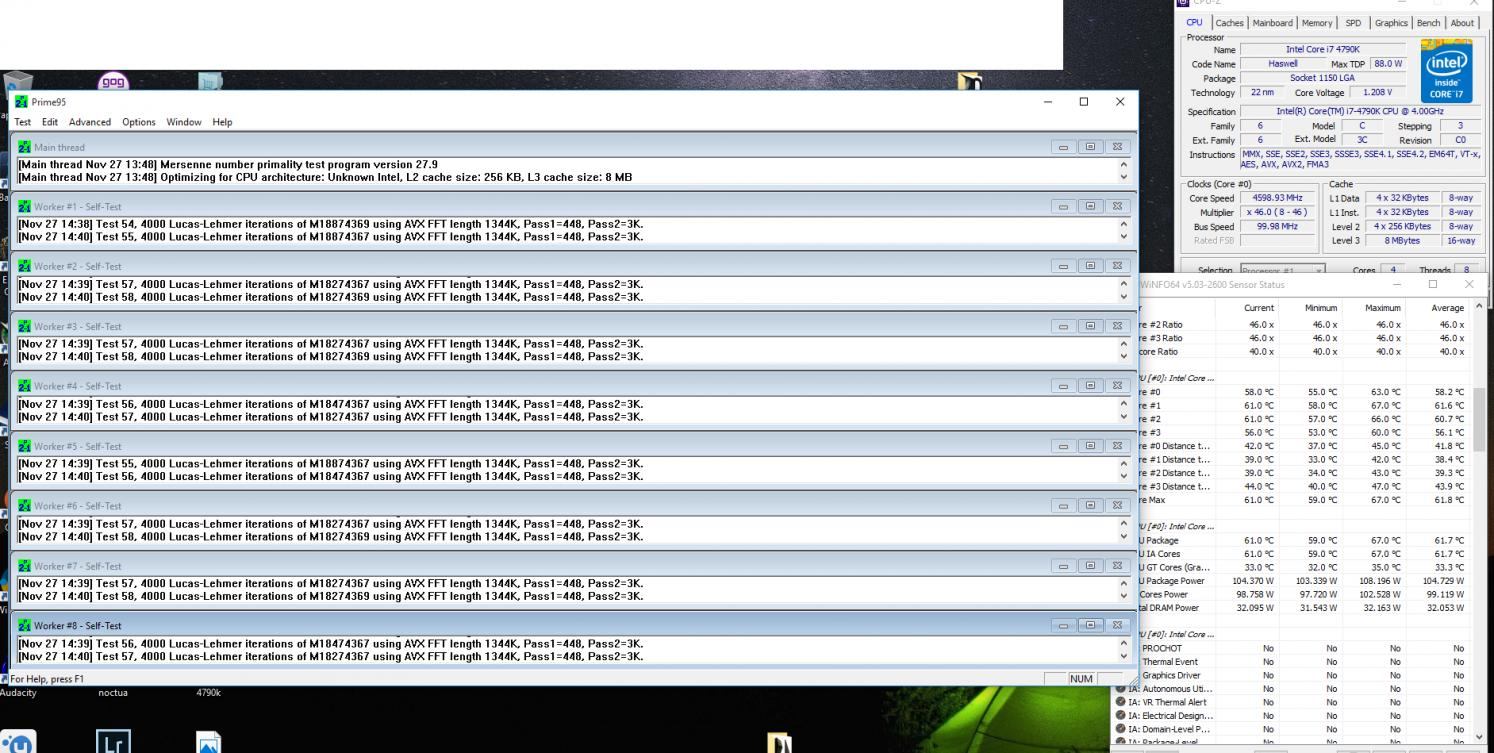Image resolution: width=1494 pixels, height=753 pixels.
Task: Switch to the Memory tab in CPU-Z
Action: coord(1316,22)
